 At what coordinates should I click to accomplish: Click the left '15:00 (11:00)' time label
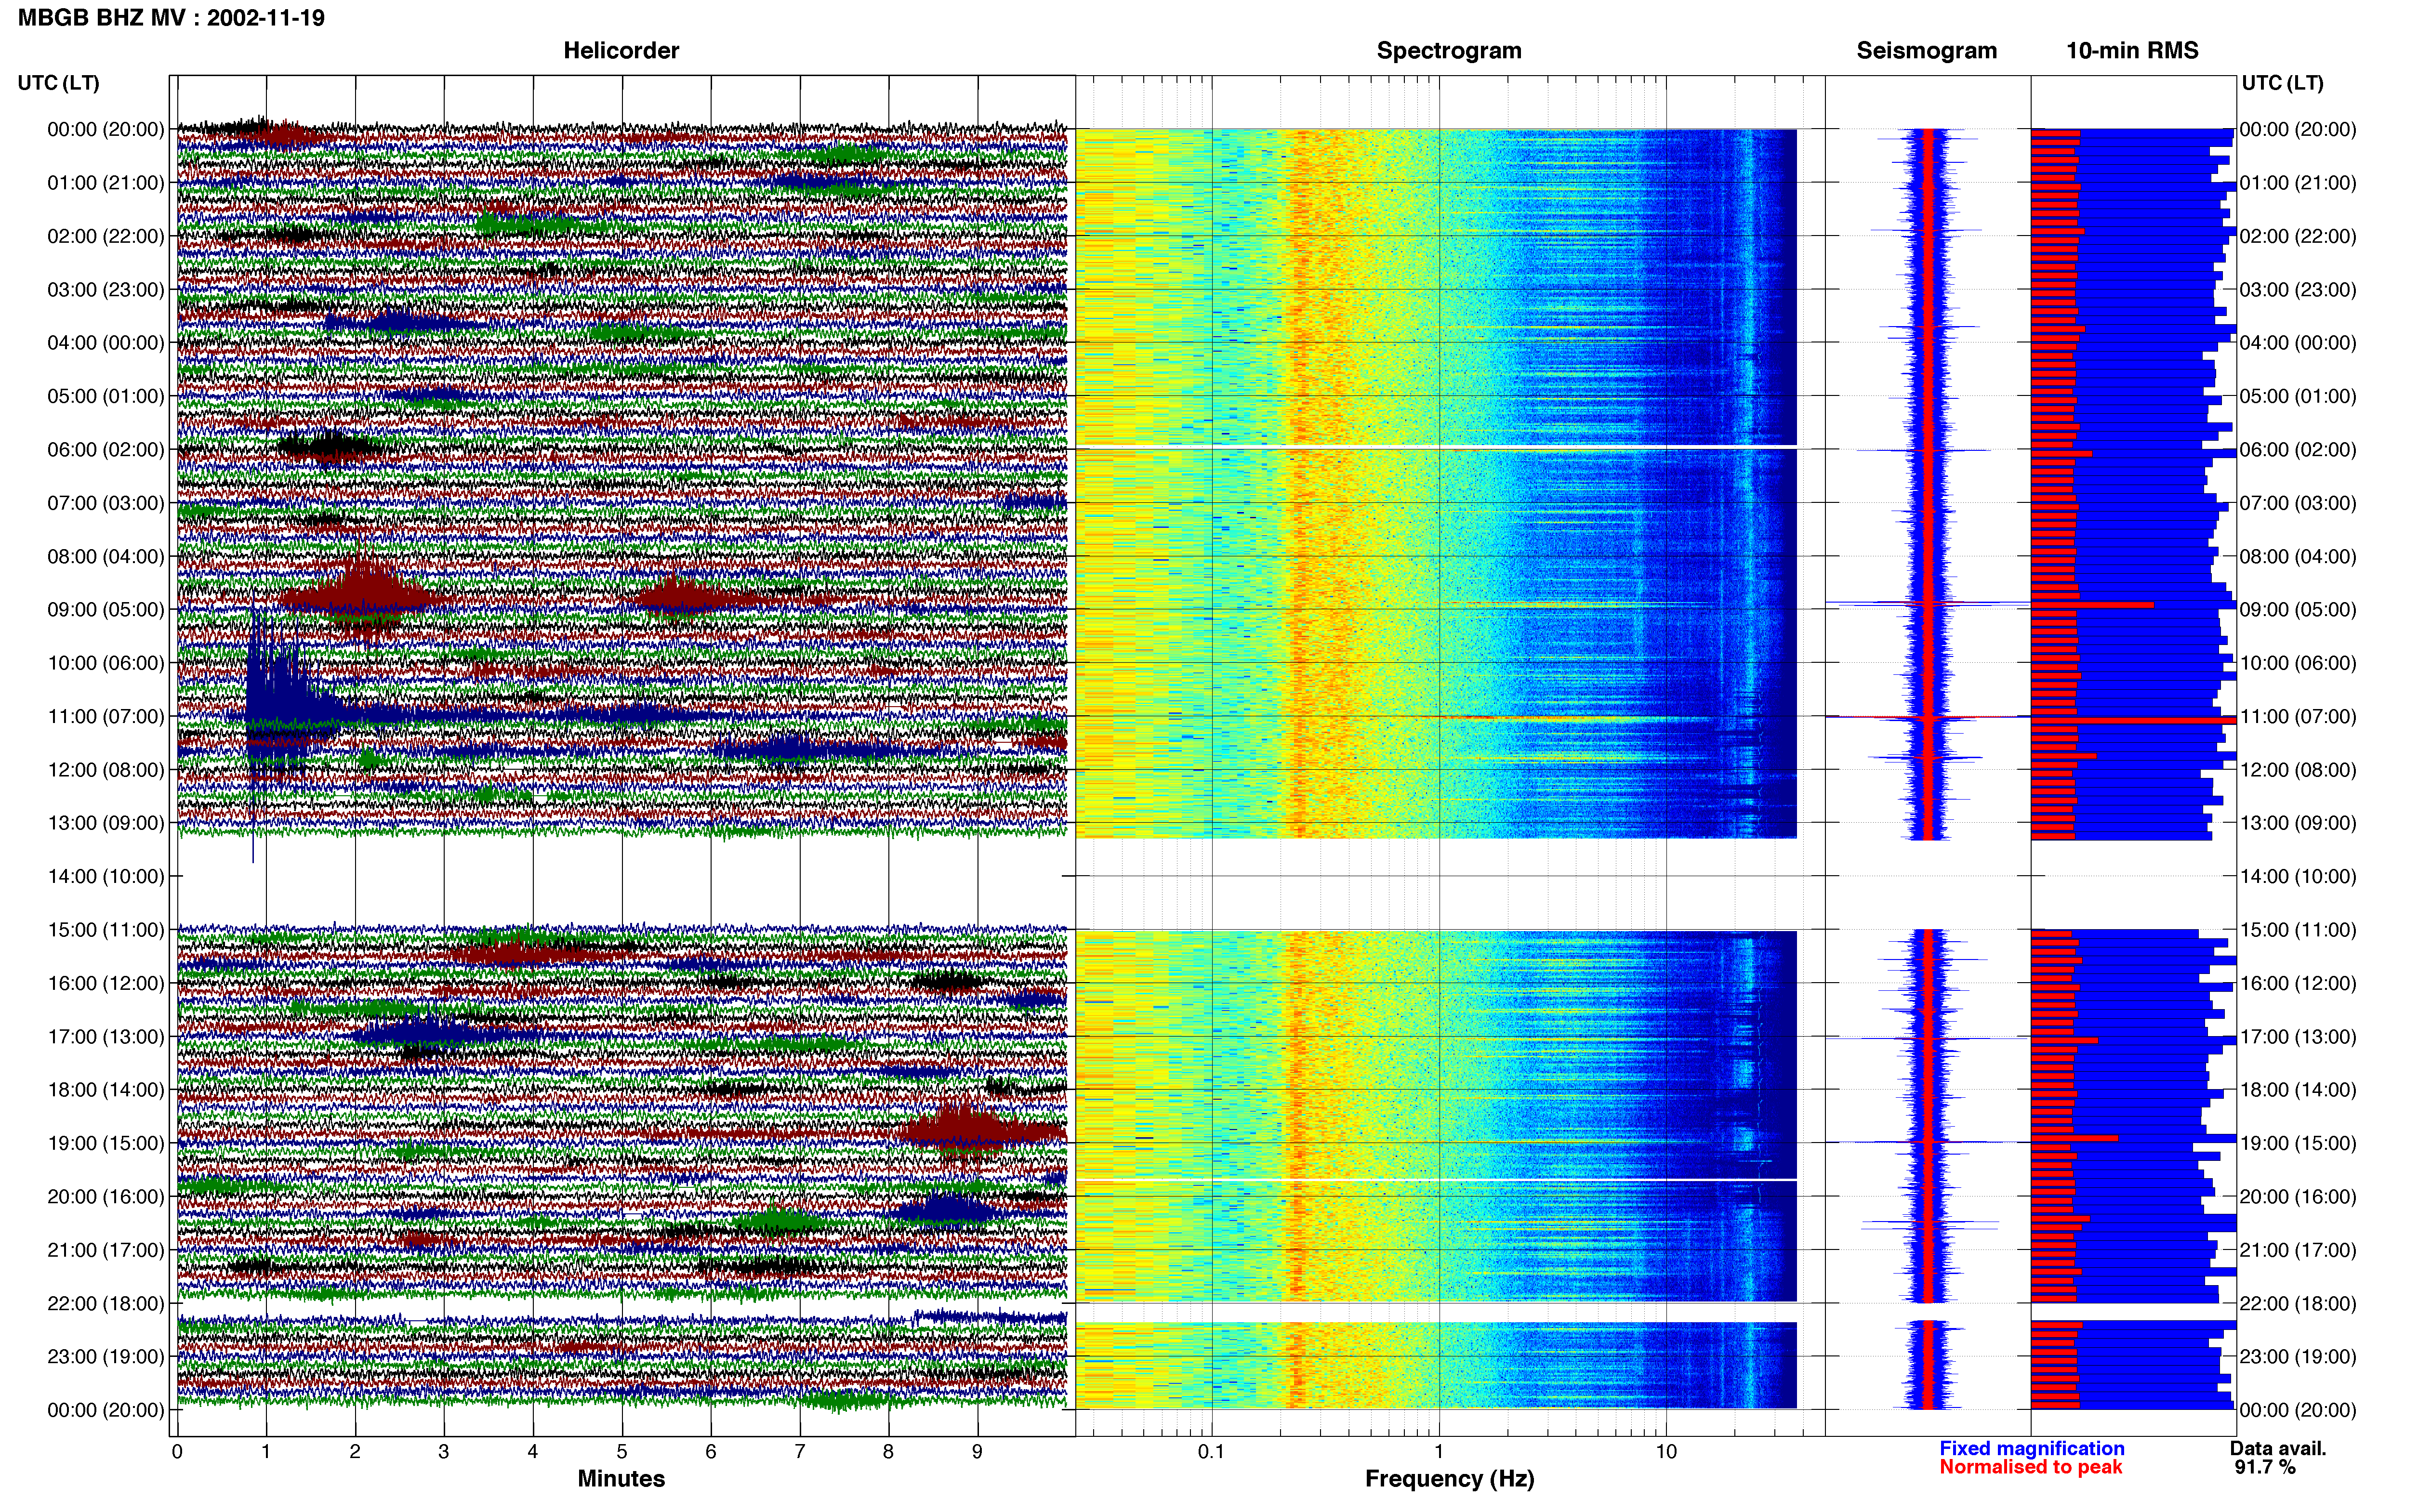105,930
